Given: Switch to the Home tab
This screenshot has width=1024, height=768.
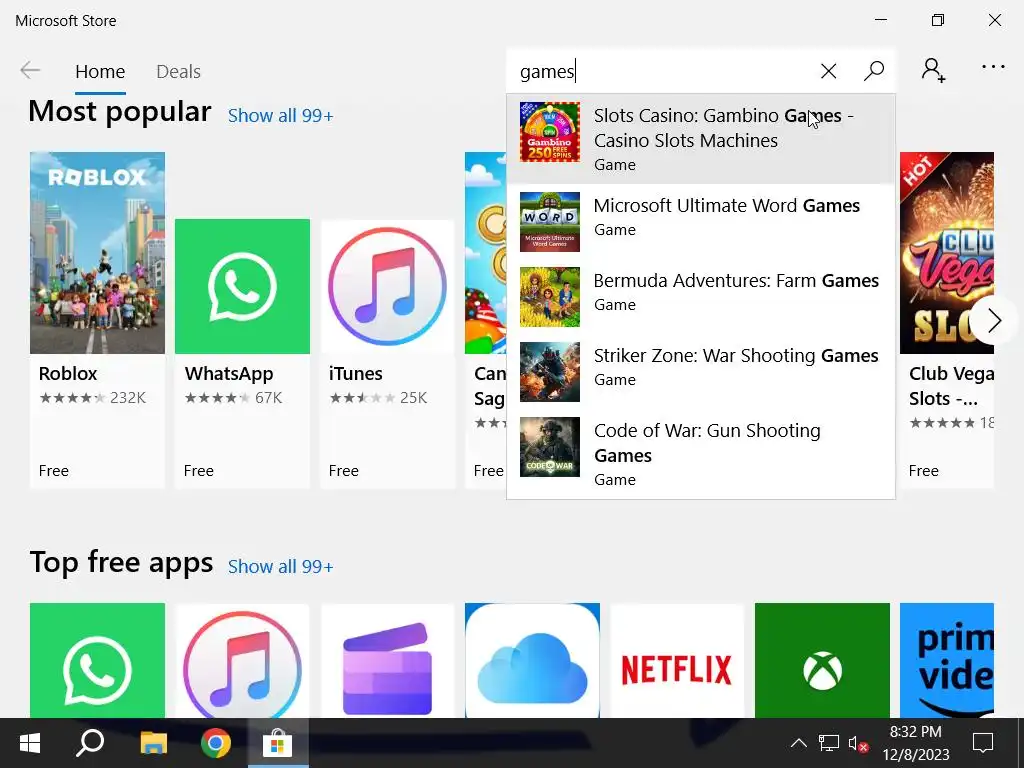Looking at the screenshot, I should click(100, 71).
